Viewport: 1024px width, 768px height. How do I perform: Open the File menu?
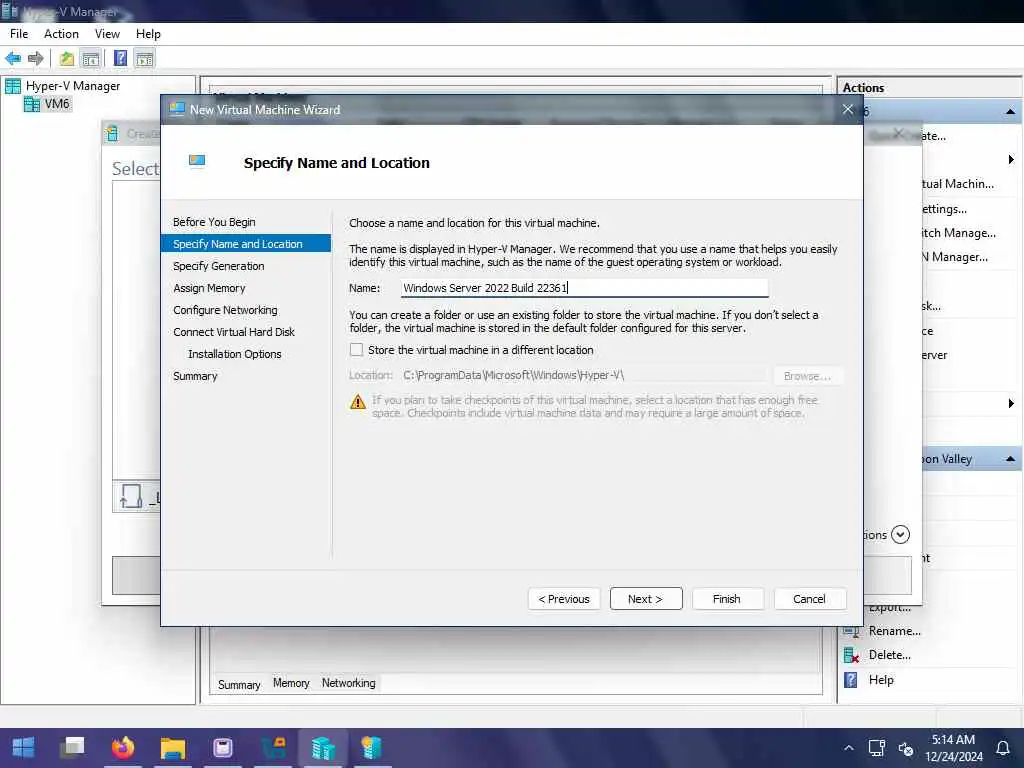click(19, 34)
